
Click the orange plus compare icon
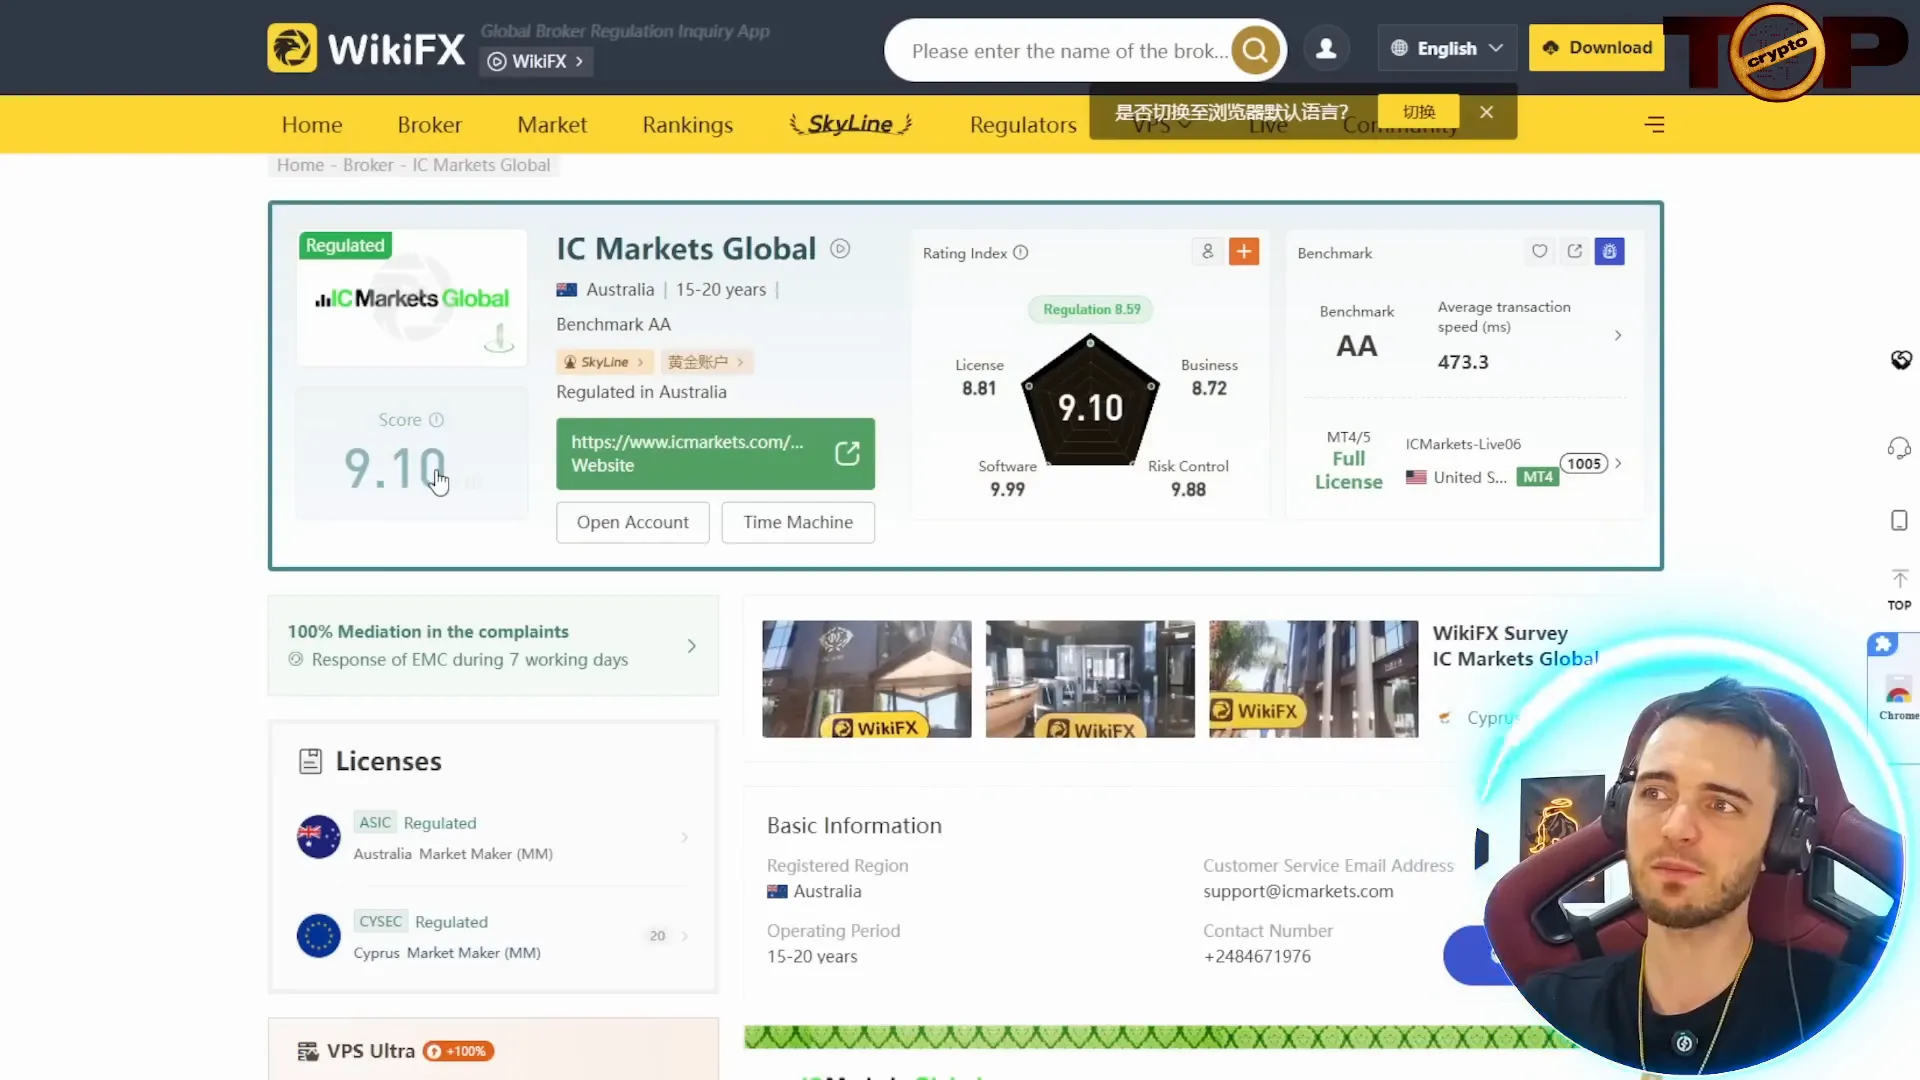tap(1244, 252)
